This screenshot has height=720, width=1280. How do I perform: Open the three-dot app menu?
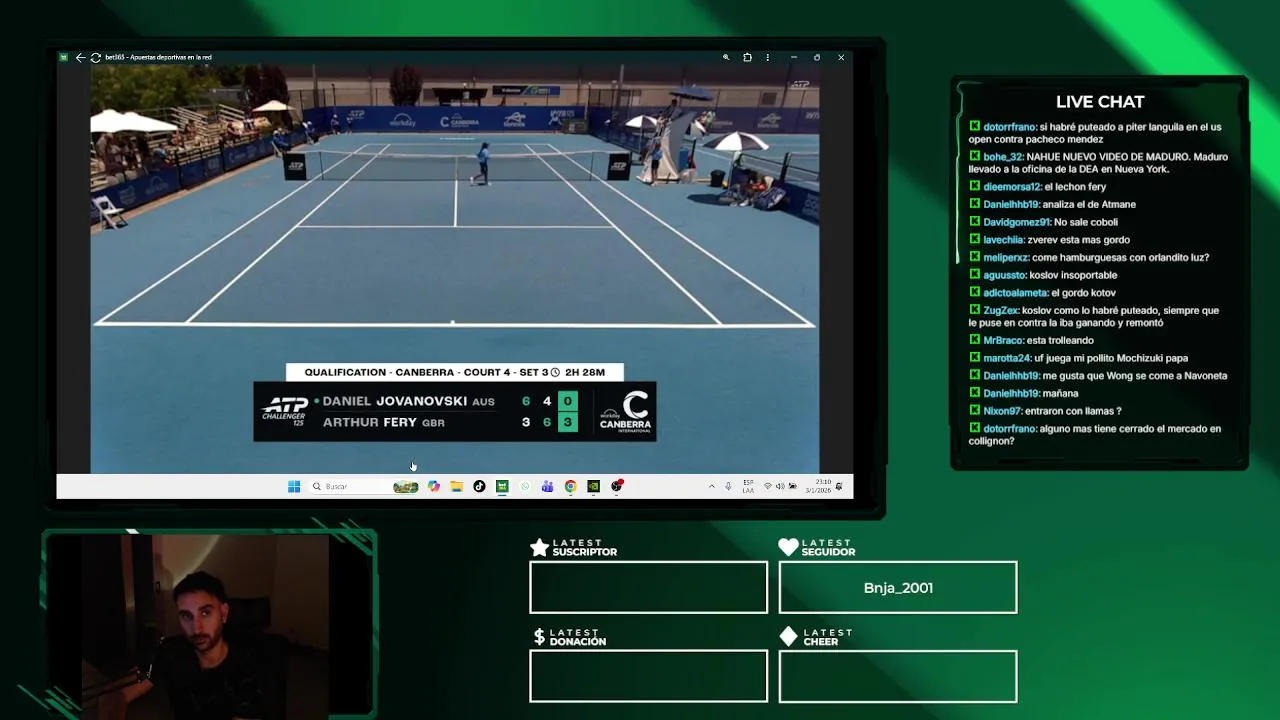click(x=768, y=58)
